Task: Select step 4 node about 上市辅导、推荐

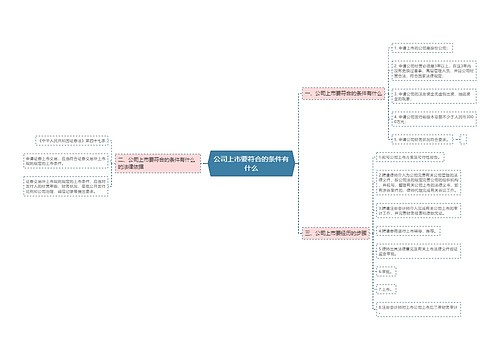Action: pos(408,231)
